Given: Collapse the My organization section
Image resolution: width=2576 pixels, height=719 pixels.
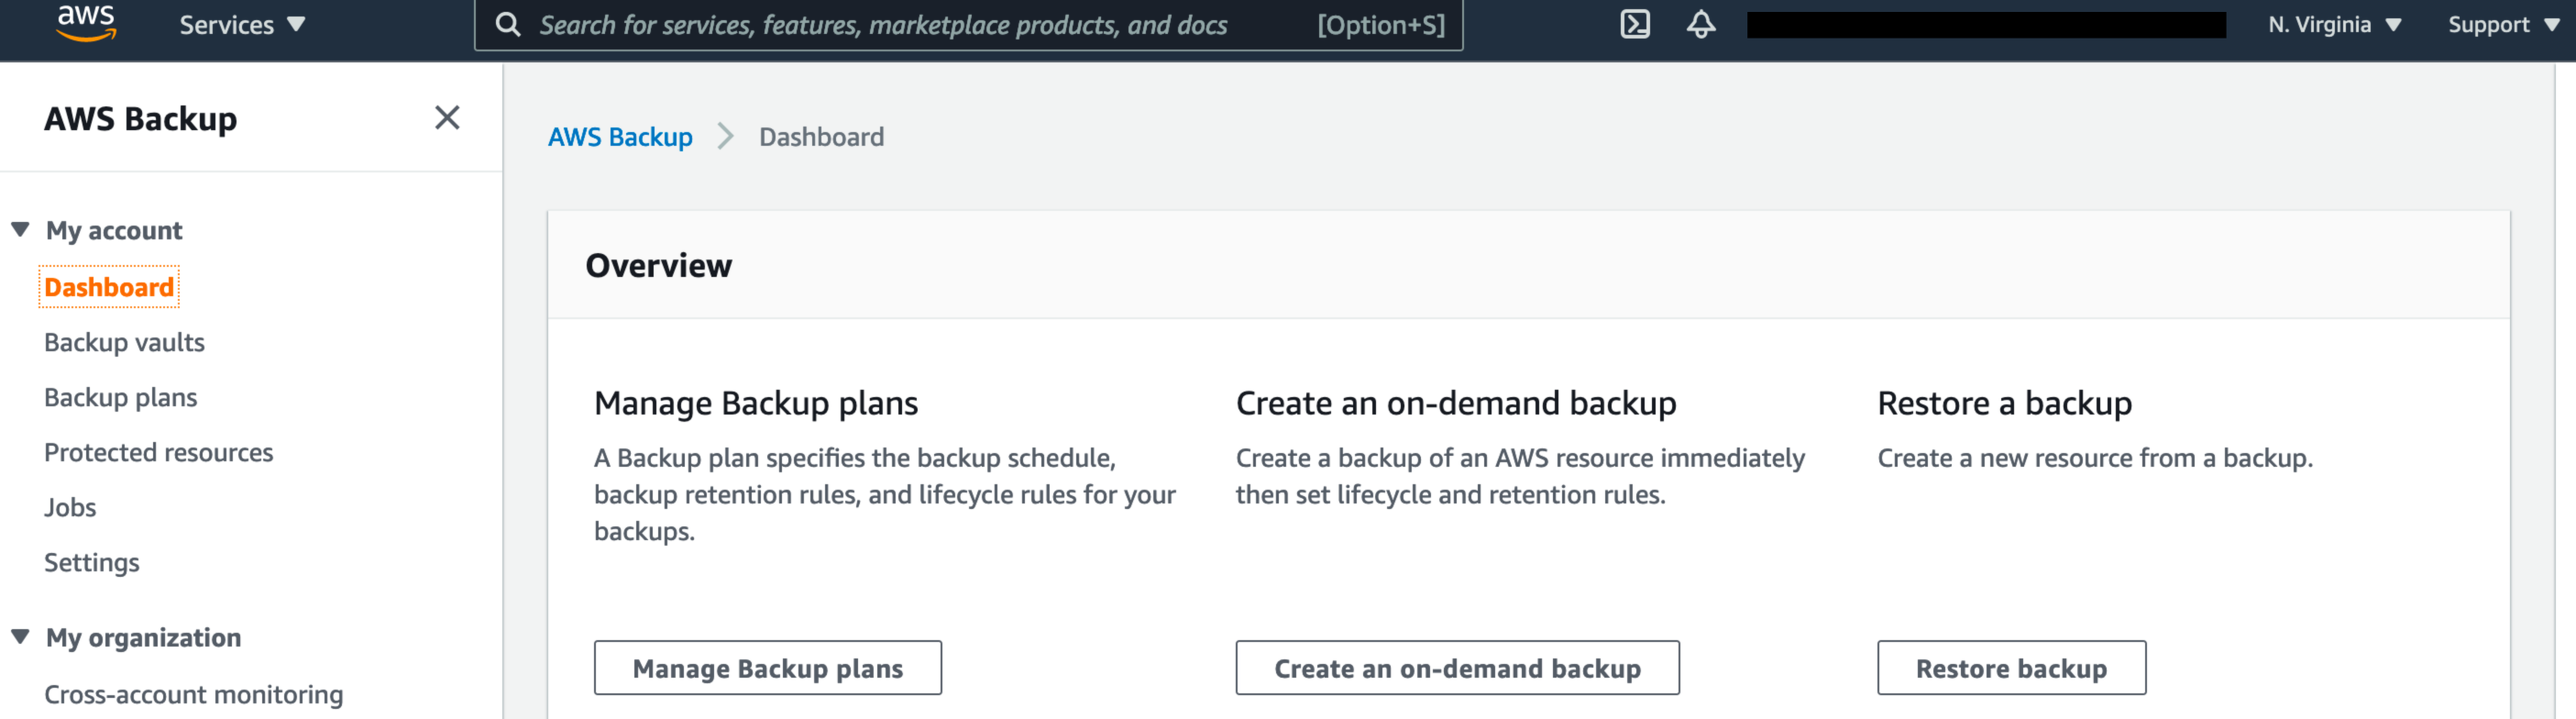Looking at the screenshot, I should tap(20, 637).
